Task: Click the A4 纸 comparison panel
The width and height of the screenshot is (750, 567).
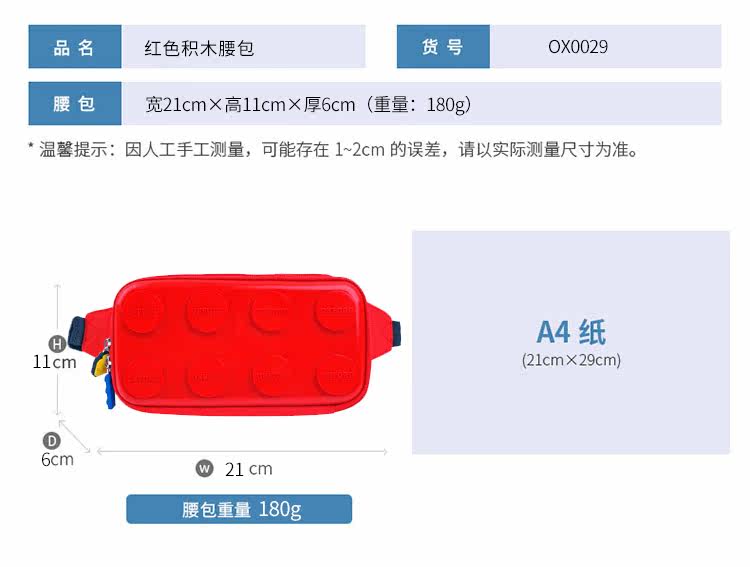Action: pos(571,342)
